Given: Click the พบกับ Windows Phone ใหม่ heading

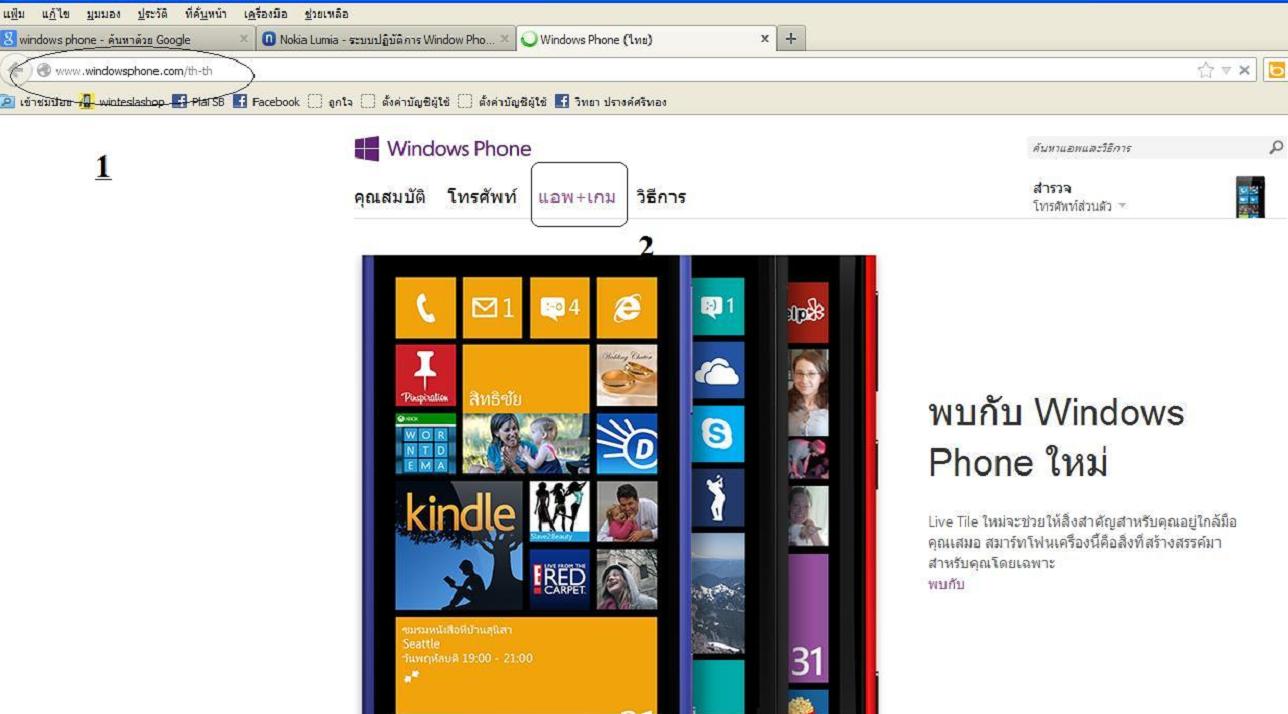Looking at the screenshot, I should click(1056, 437).
